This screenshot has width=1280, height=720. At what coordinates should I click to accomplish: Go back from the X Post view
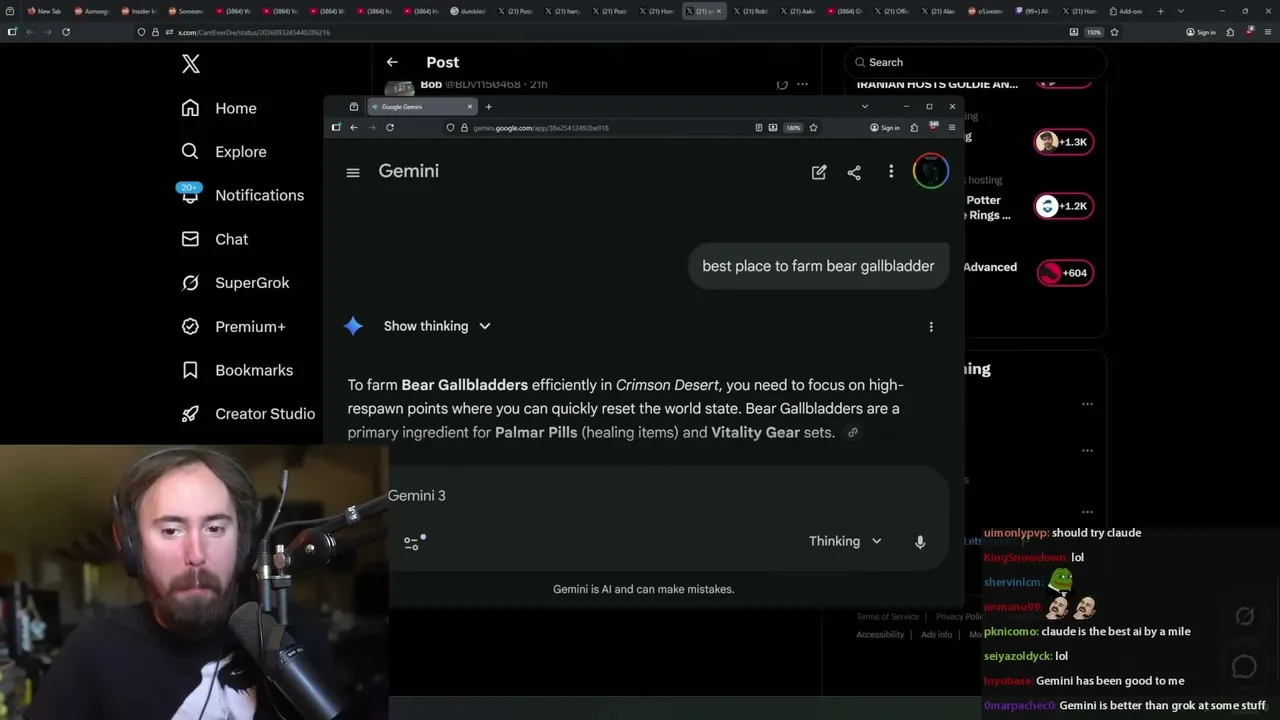click(x=392, y=62)
